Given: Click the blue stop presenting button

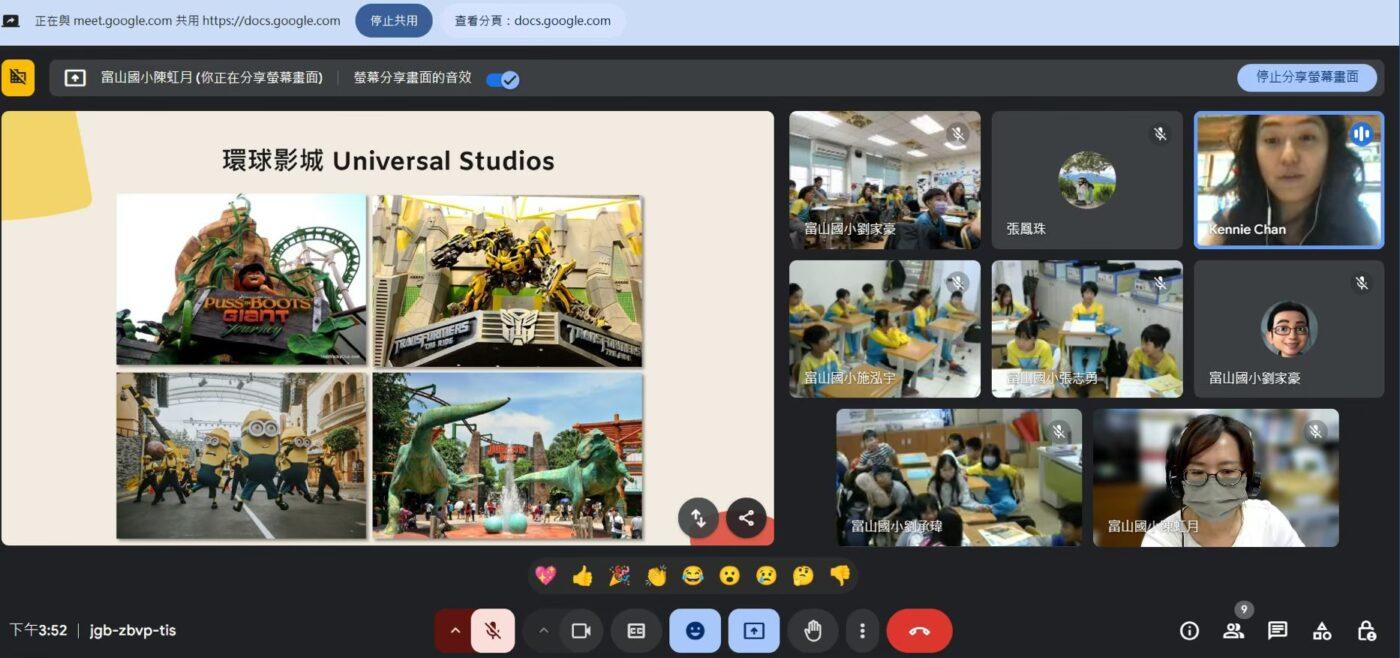Looking at the screenshot, I should [1307, 77].
